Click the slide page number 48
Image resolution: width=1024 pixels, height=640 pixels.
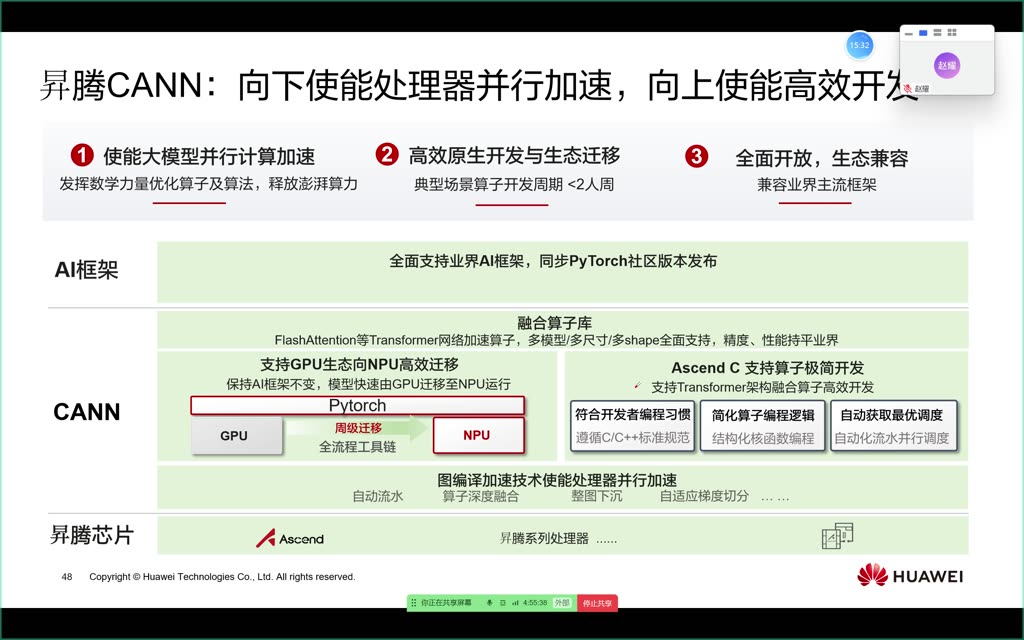[67, 577]
